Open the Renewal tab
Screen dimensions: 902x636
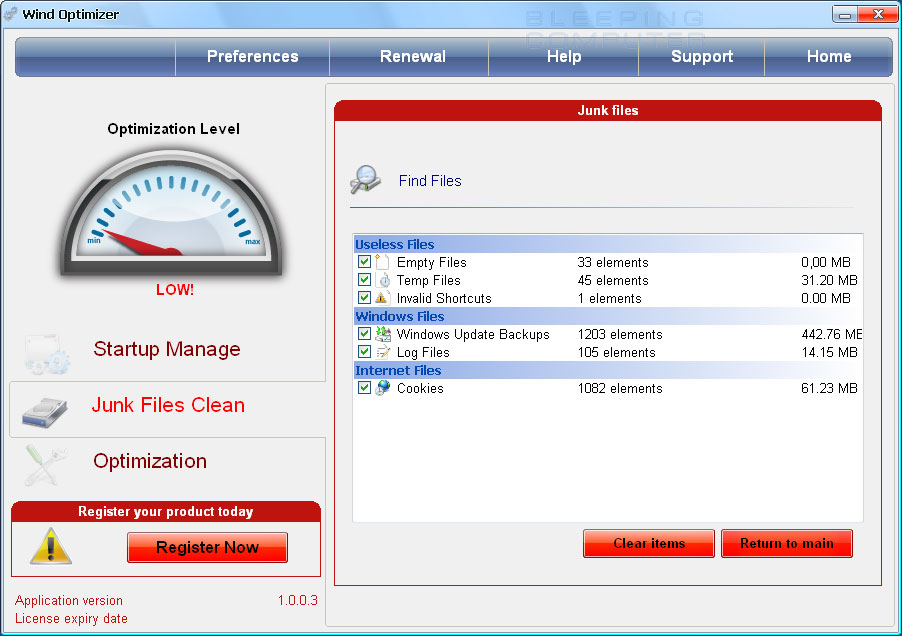(x=412, y=57)
